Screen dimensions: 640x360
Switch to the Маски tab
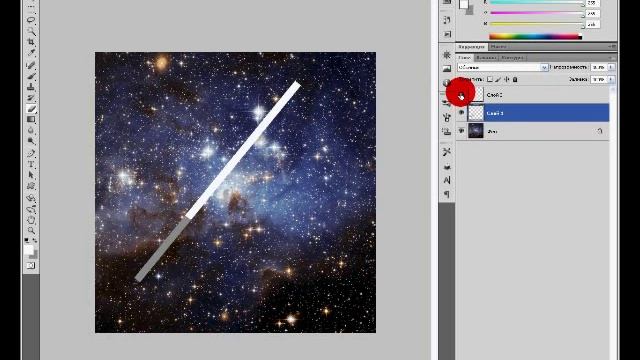coord(498,47)
